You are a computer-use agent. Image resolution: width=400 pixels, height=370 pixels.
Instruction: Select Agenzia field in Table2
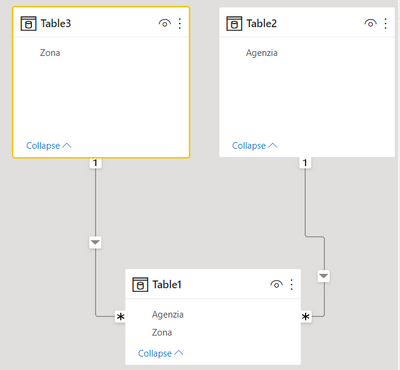click(262, 53)
